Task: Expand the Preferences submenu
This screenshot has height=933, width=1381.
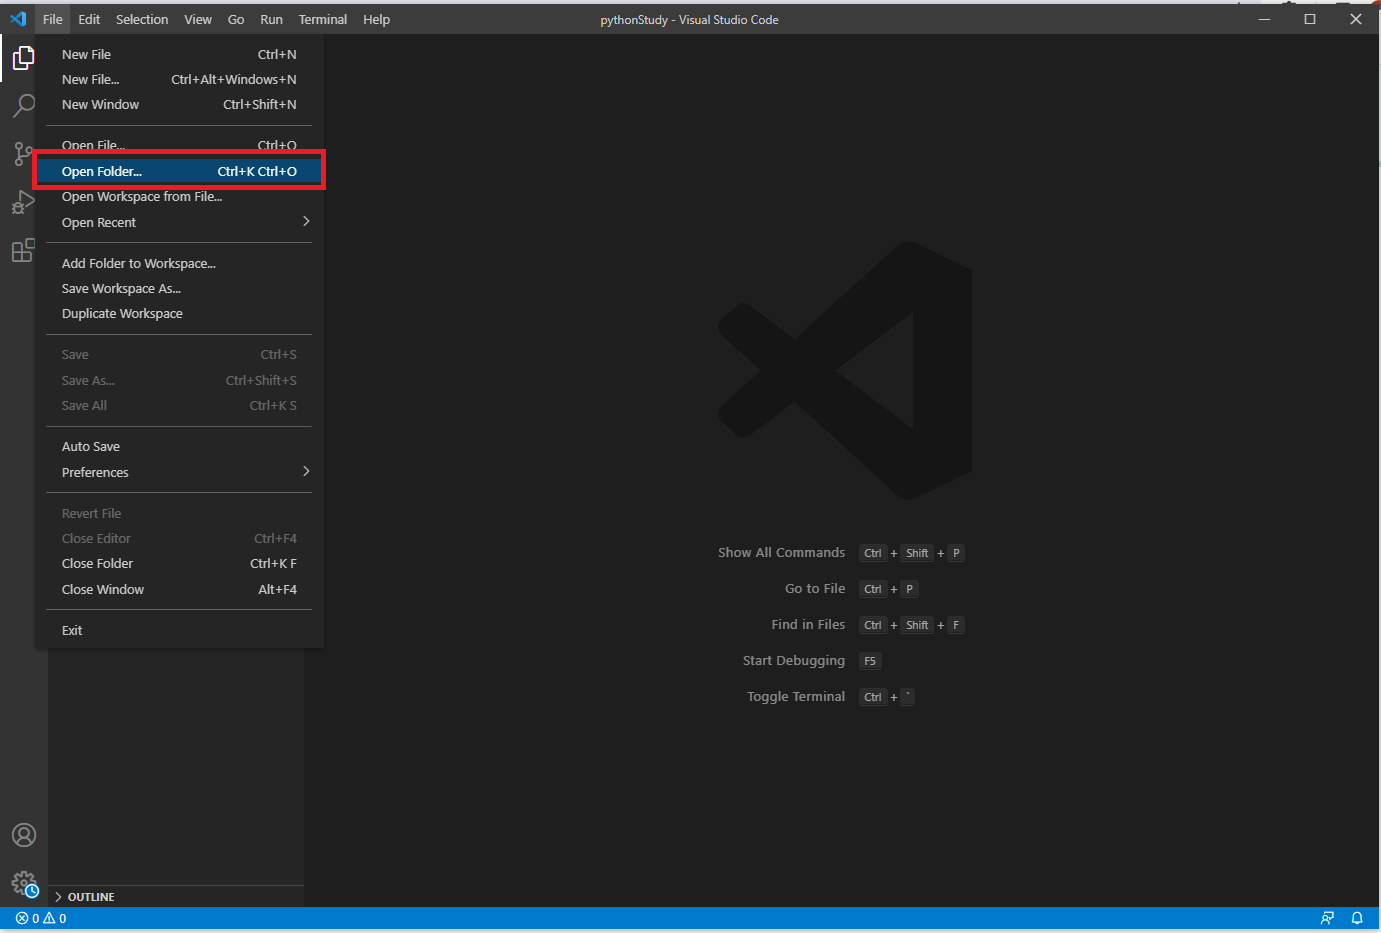Action: tap(180, 472)
